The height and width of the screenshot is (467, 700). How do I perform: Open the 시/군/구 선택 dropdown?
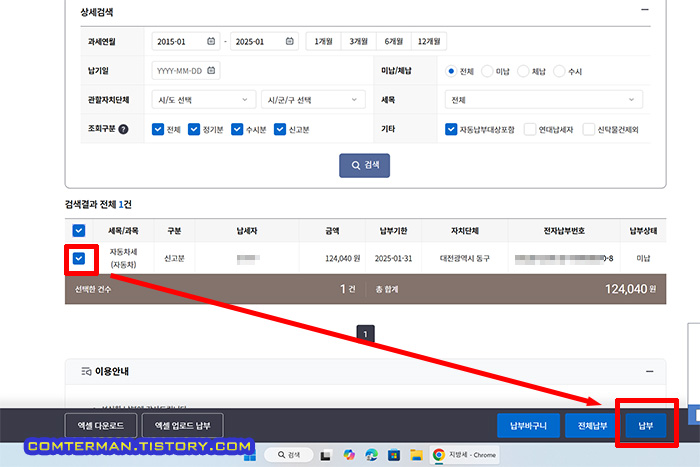click(x=313, y=100)
